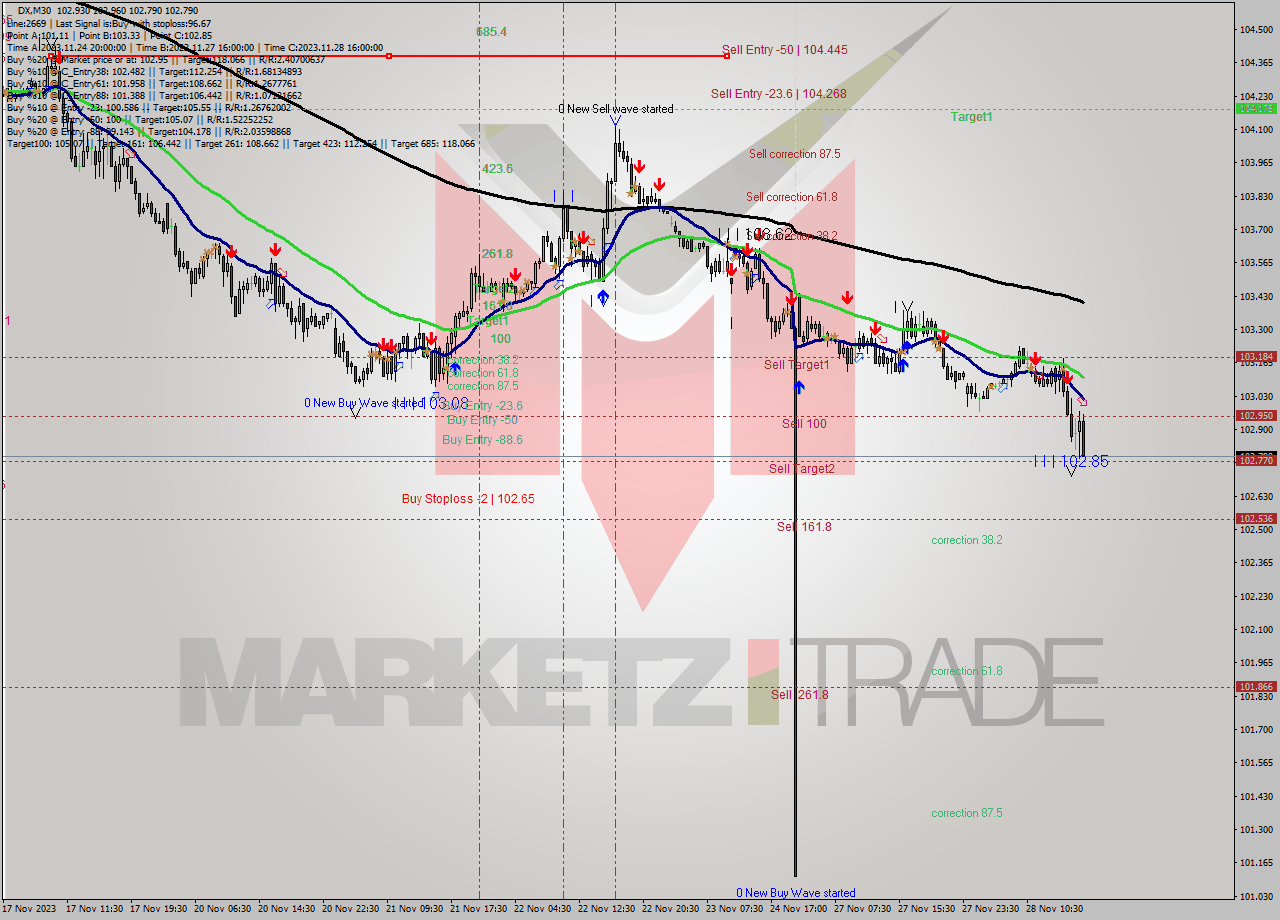The height and width of the screenshot is (920, 1280).
Task: Click the green '261.8' Fibonacci label
Action: [x=497, y=254]
